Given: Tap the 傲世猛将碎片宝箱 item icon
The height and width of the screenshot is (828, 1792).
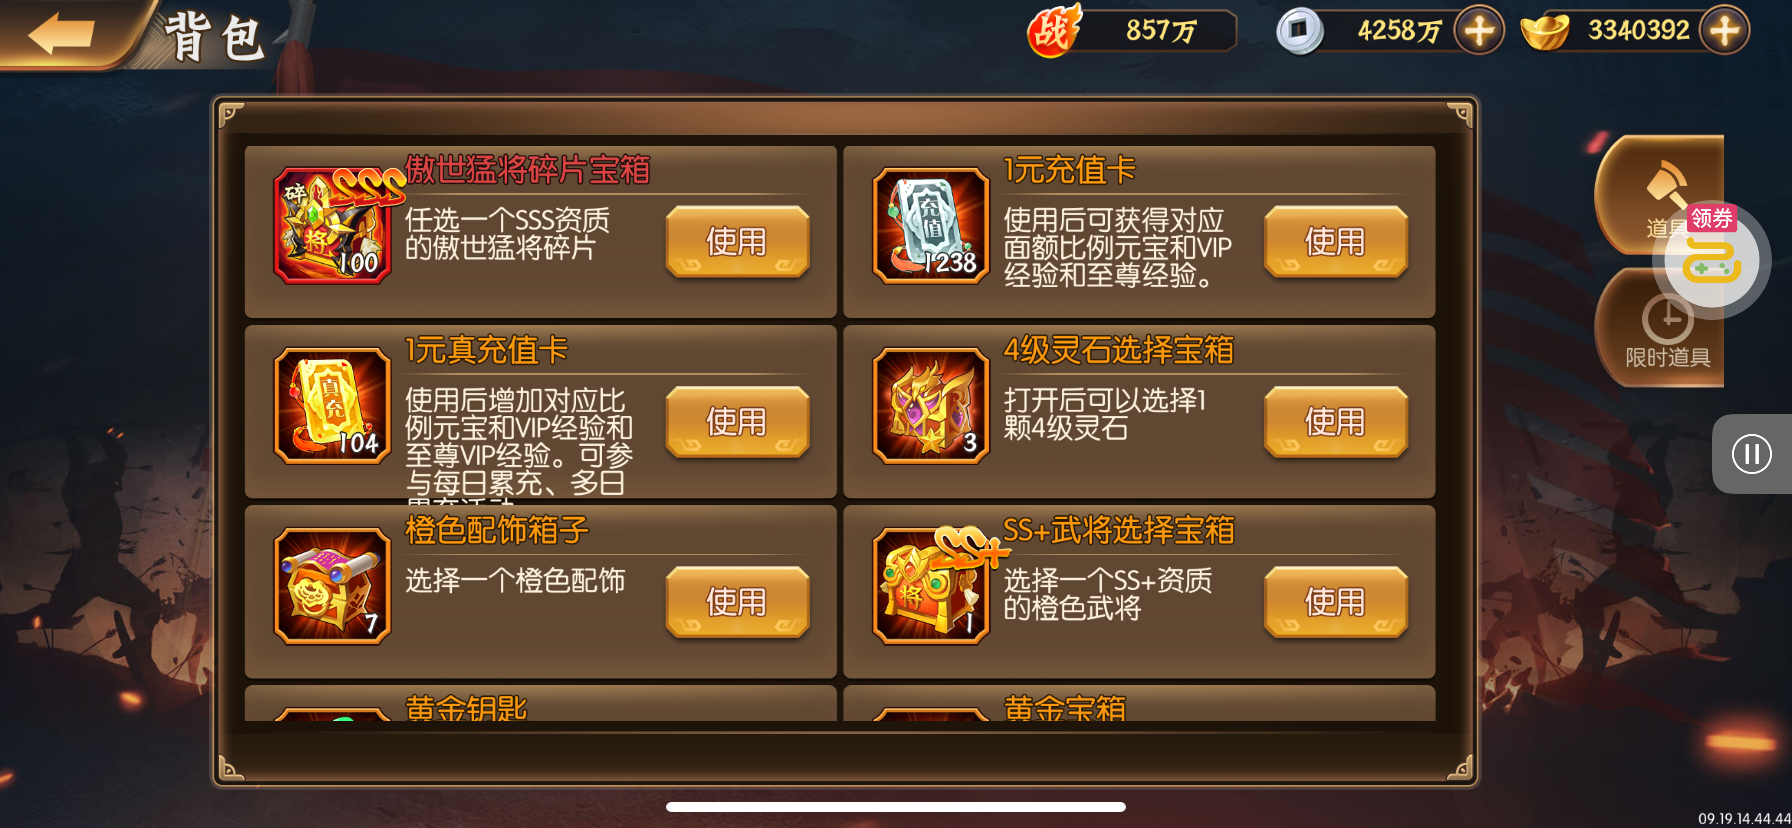Looking at the screenshot, I should 332,226.
